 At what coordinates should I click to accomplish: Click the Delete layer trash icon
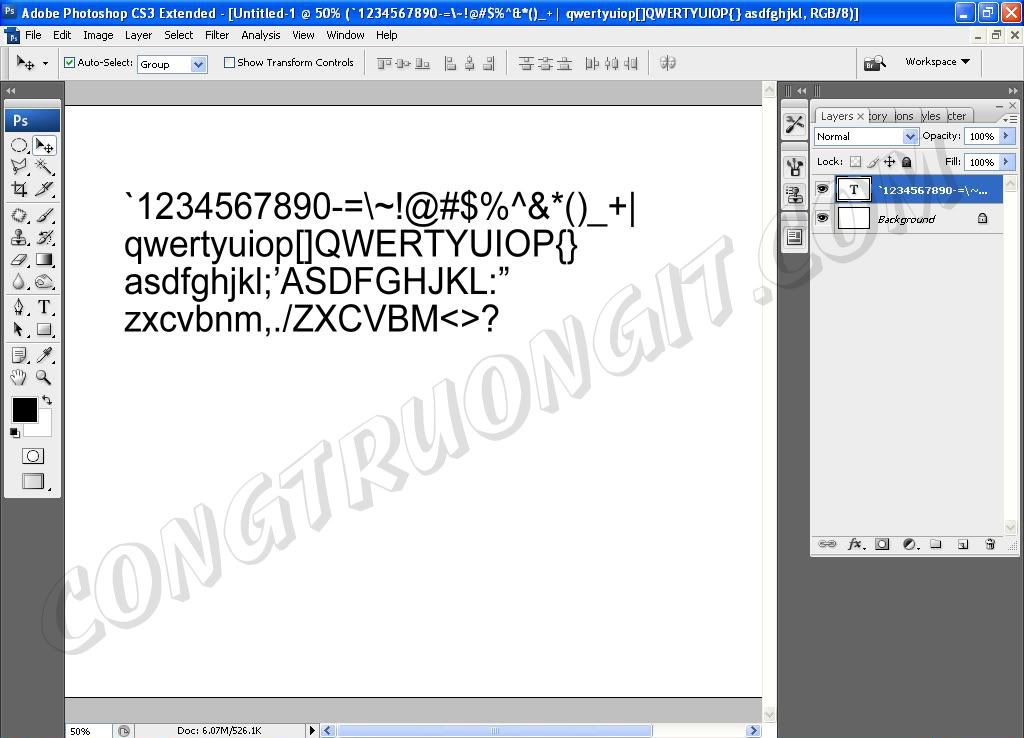point(990,544)
